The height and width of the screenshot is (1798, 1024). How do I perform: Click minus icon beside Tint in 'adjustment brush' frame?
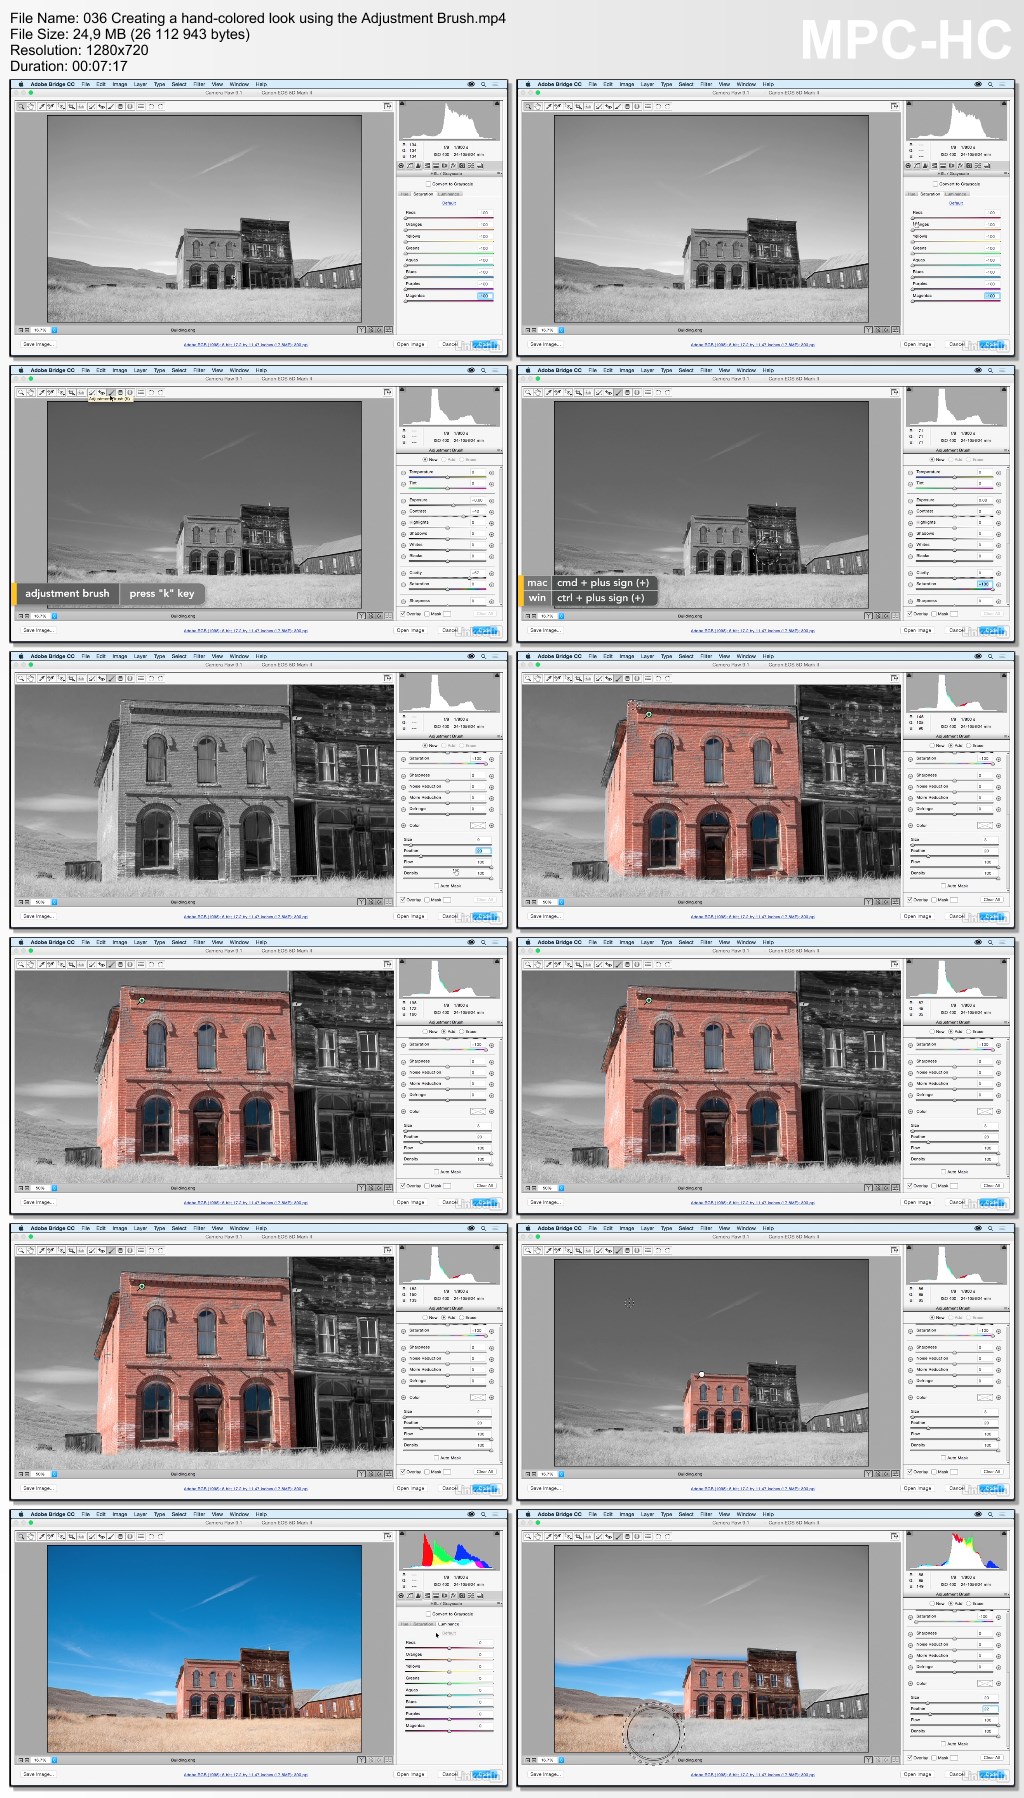click(403, 484)
